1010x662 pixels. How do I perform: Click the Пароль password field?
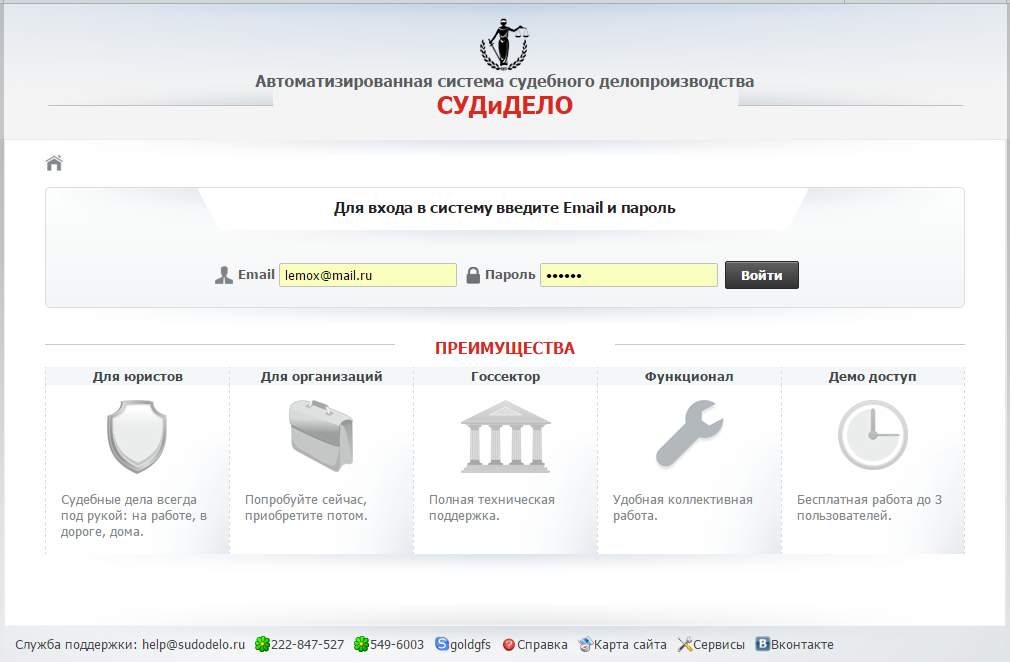[x=628, y=275]
